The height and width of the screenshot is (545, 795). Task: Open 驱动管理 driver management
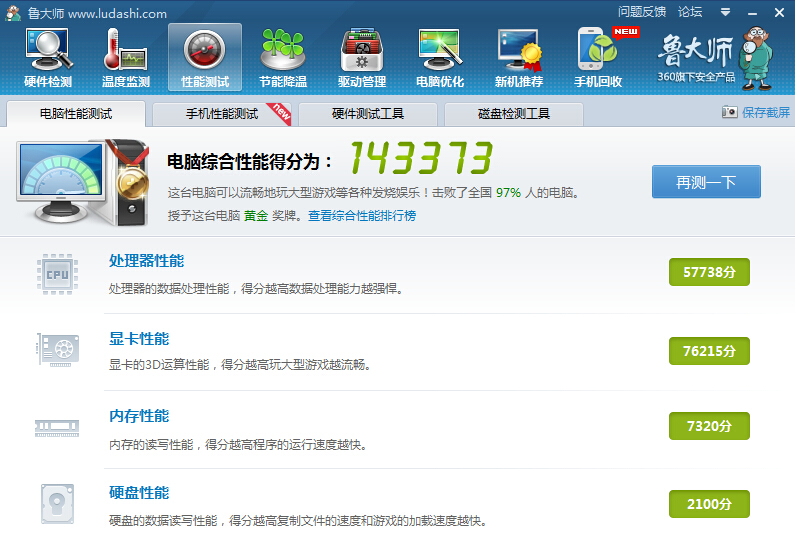click(x=362, y=57)
